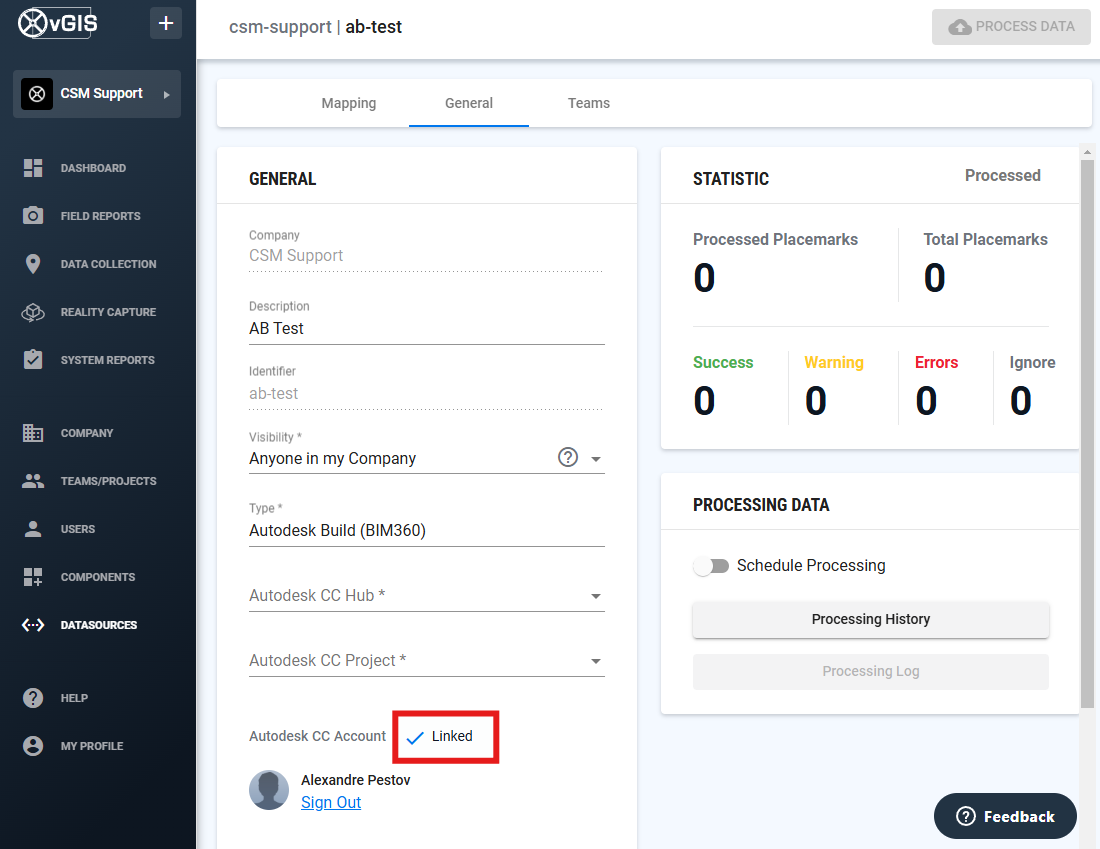Click the Processed status text
The image size is (1100, 849).
pyautogui.click(x=1002, y=175)
